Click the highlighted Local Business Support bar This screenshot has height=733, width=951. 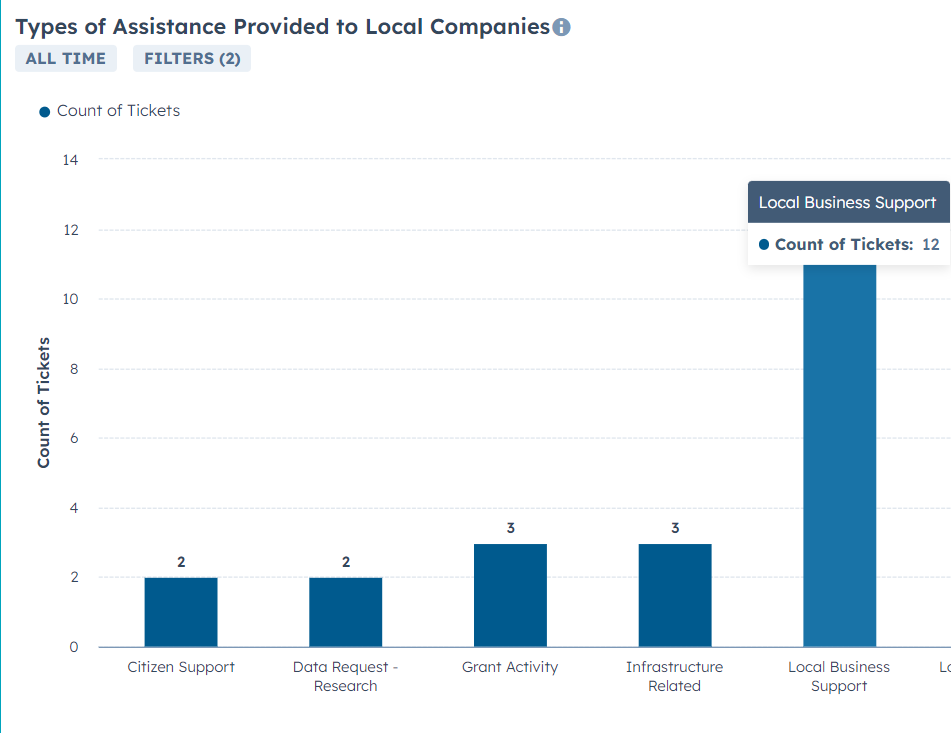(x=839, y=456)
